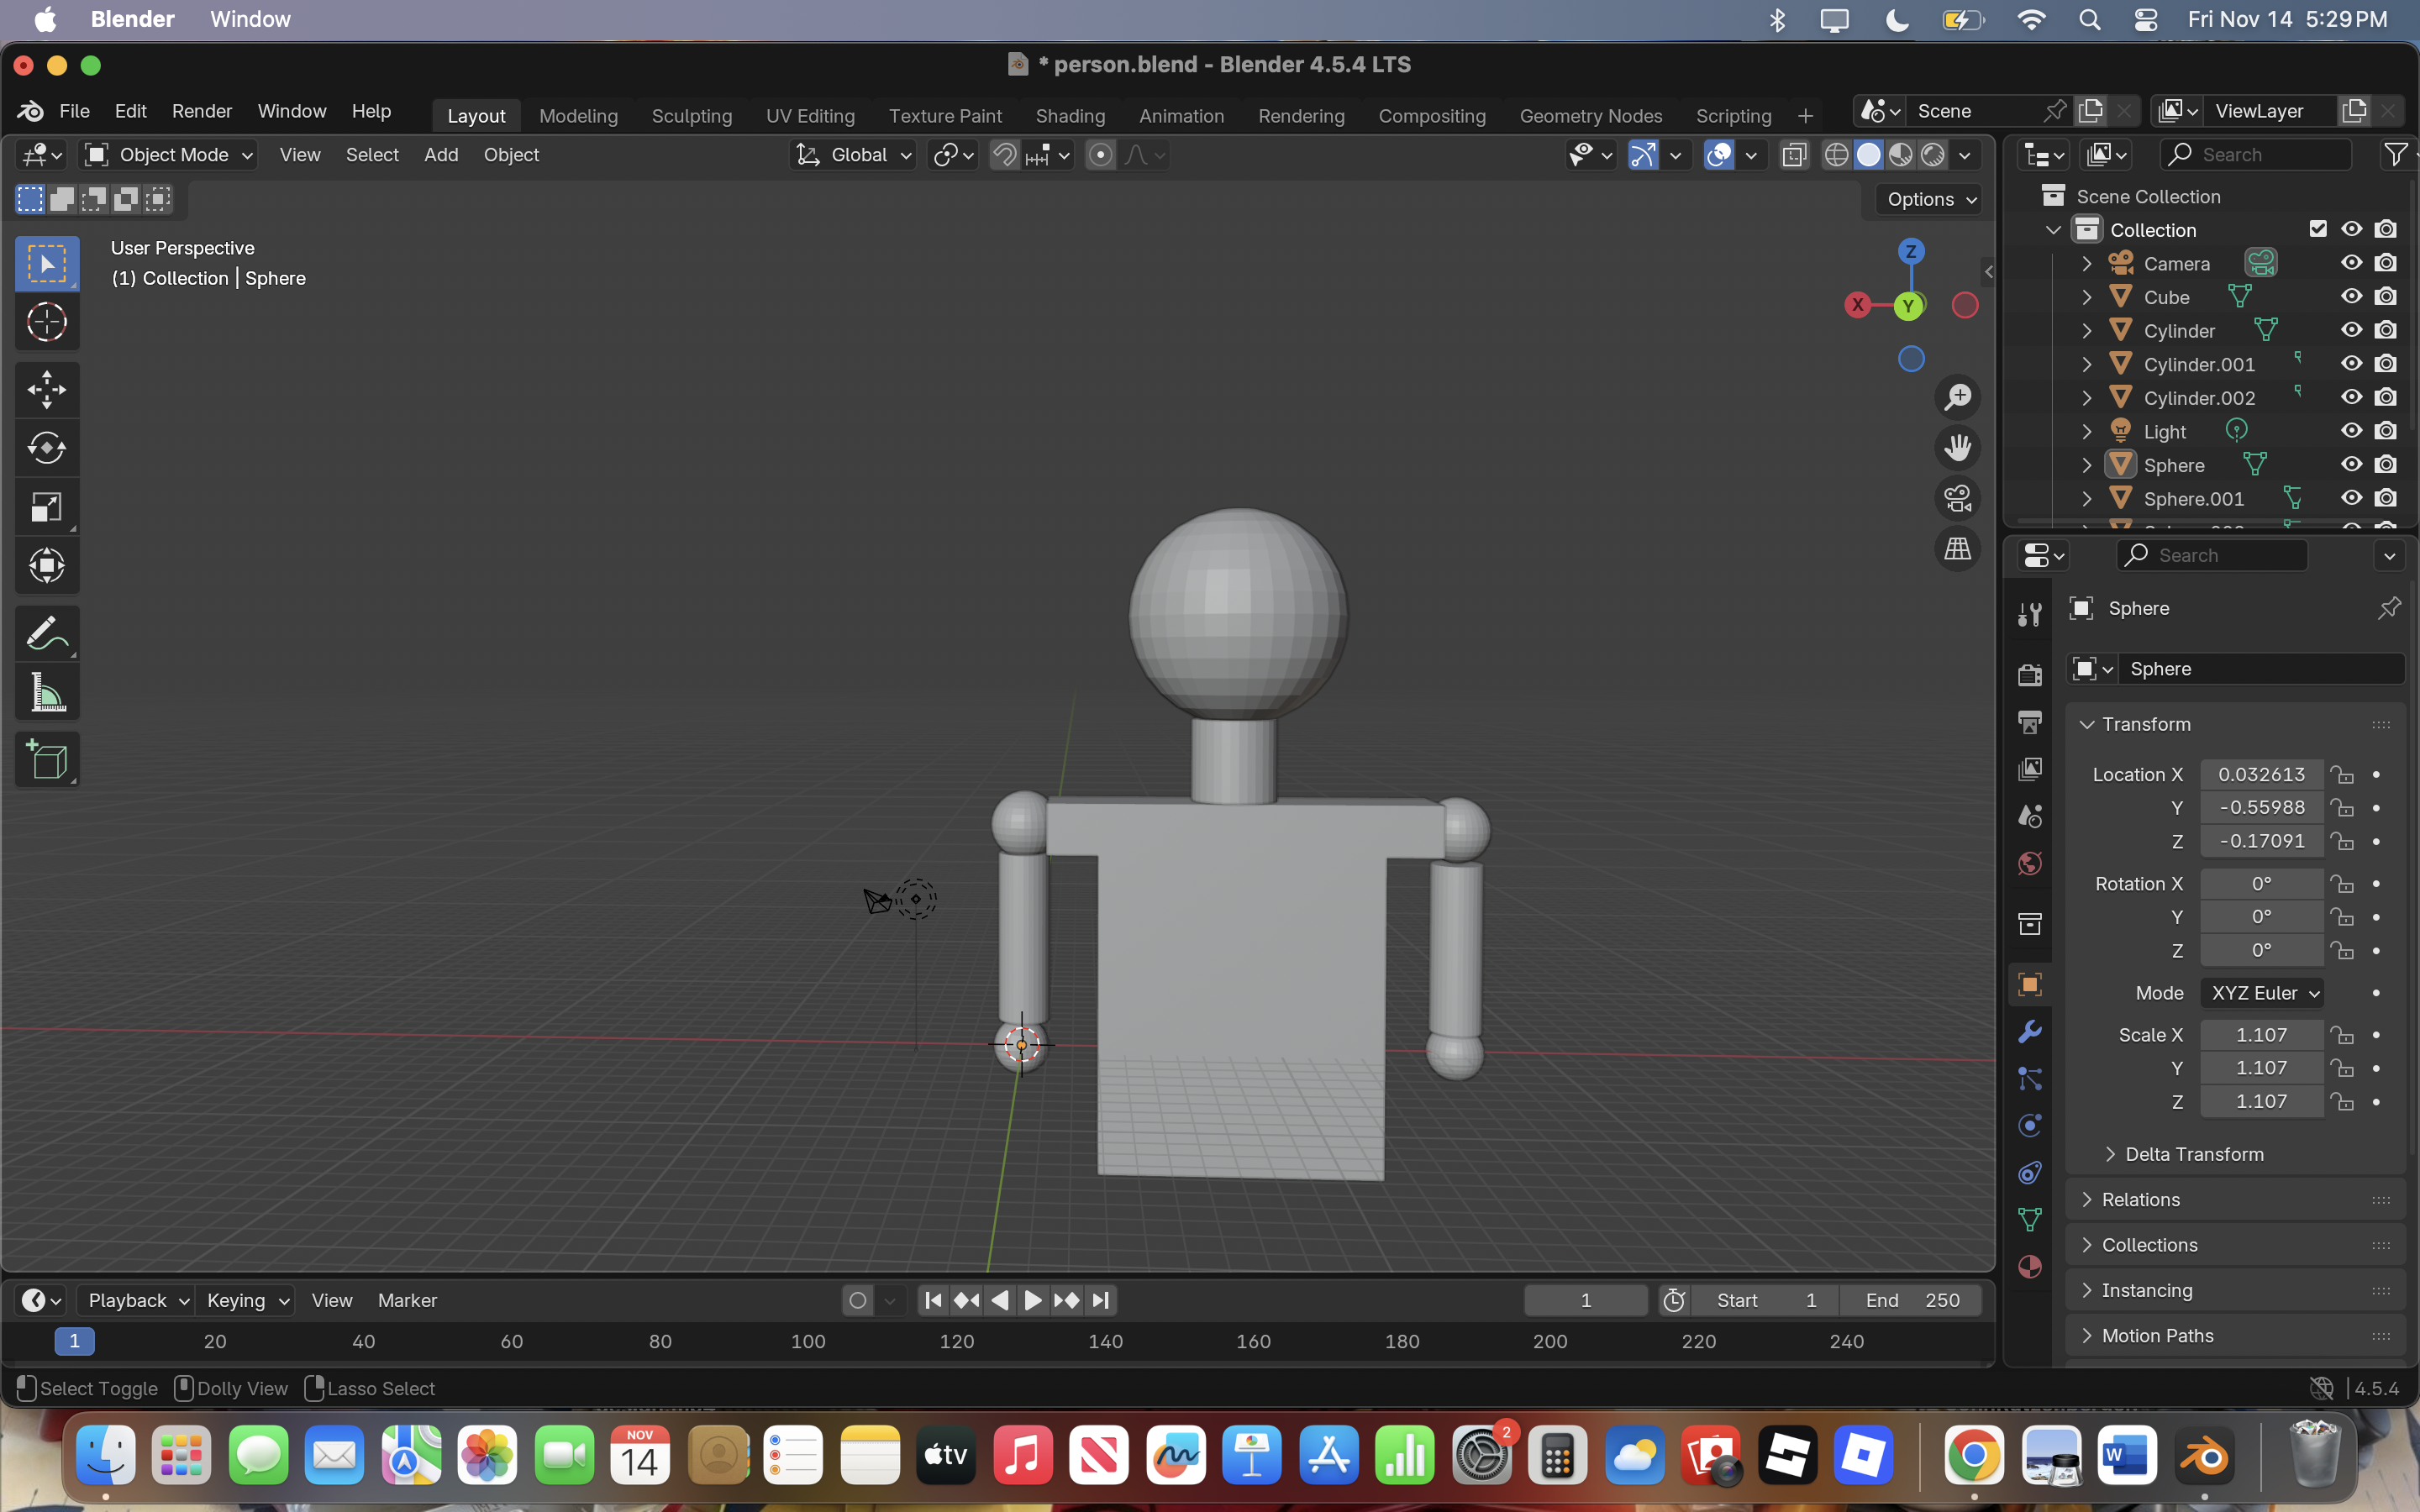Select the Add Cube tool
Viewport: 2420px width, 1512px height.
point(46,761)
